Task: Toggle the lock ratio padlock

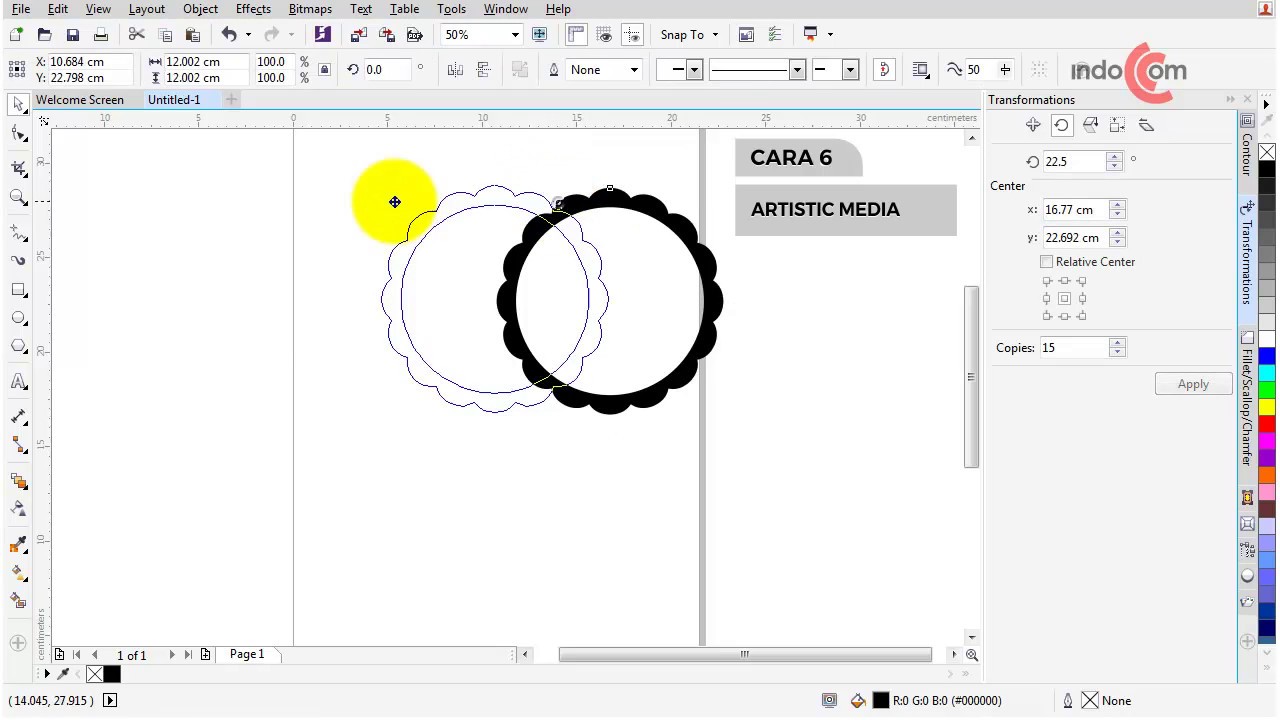Action: point(324,69)
